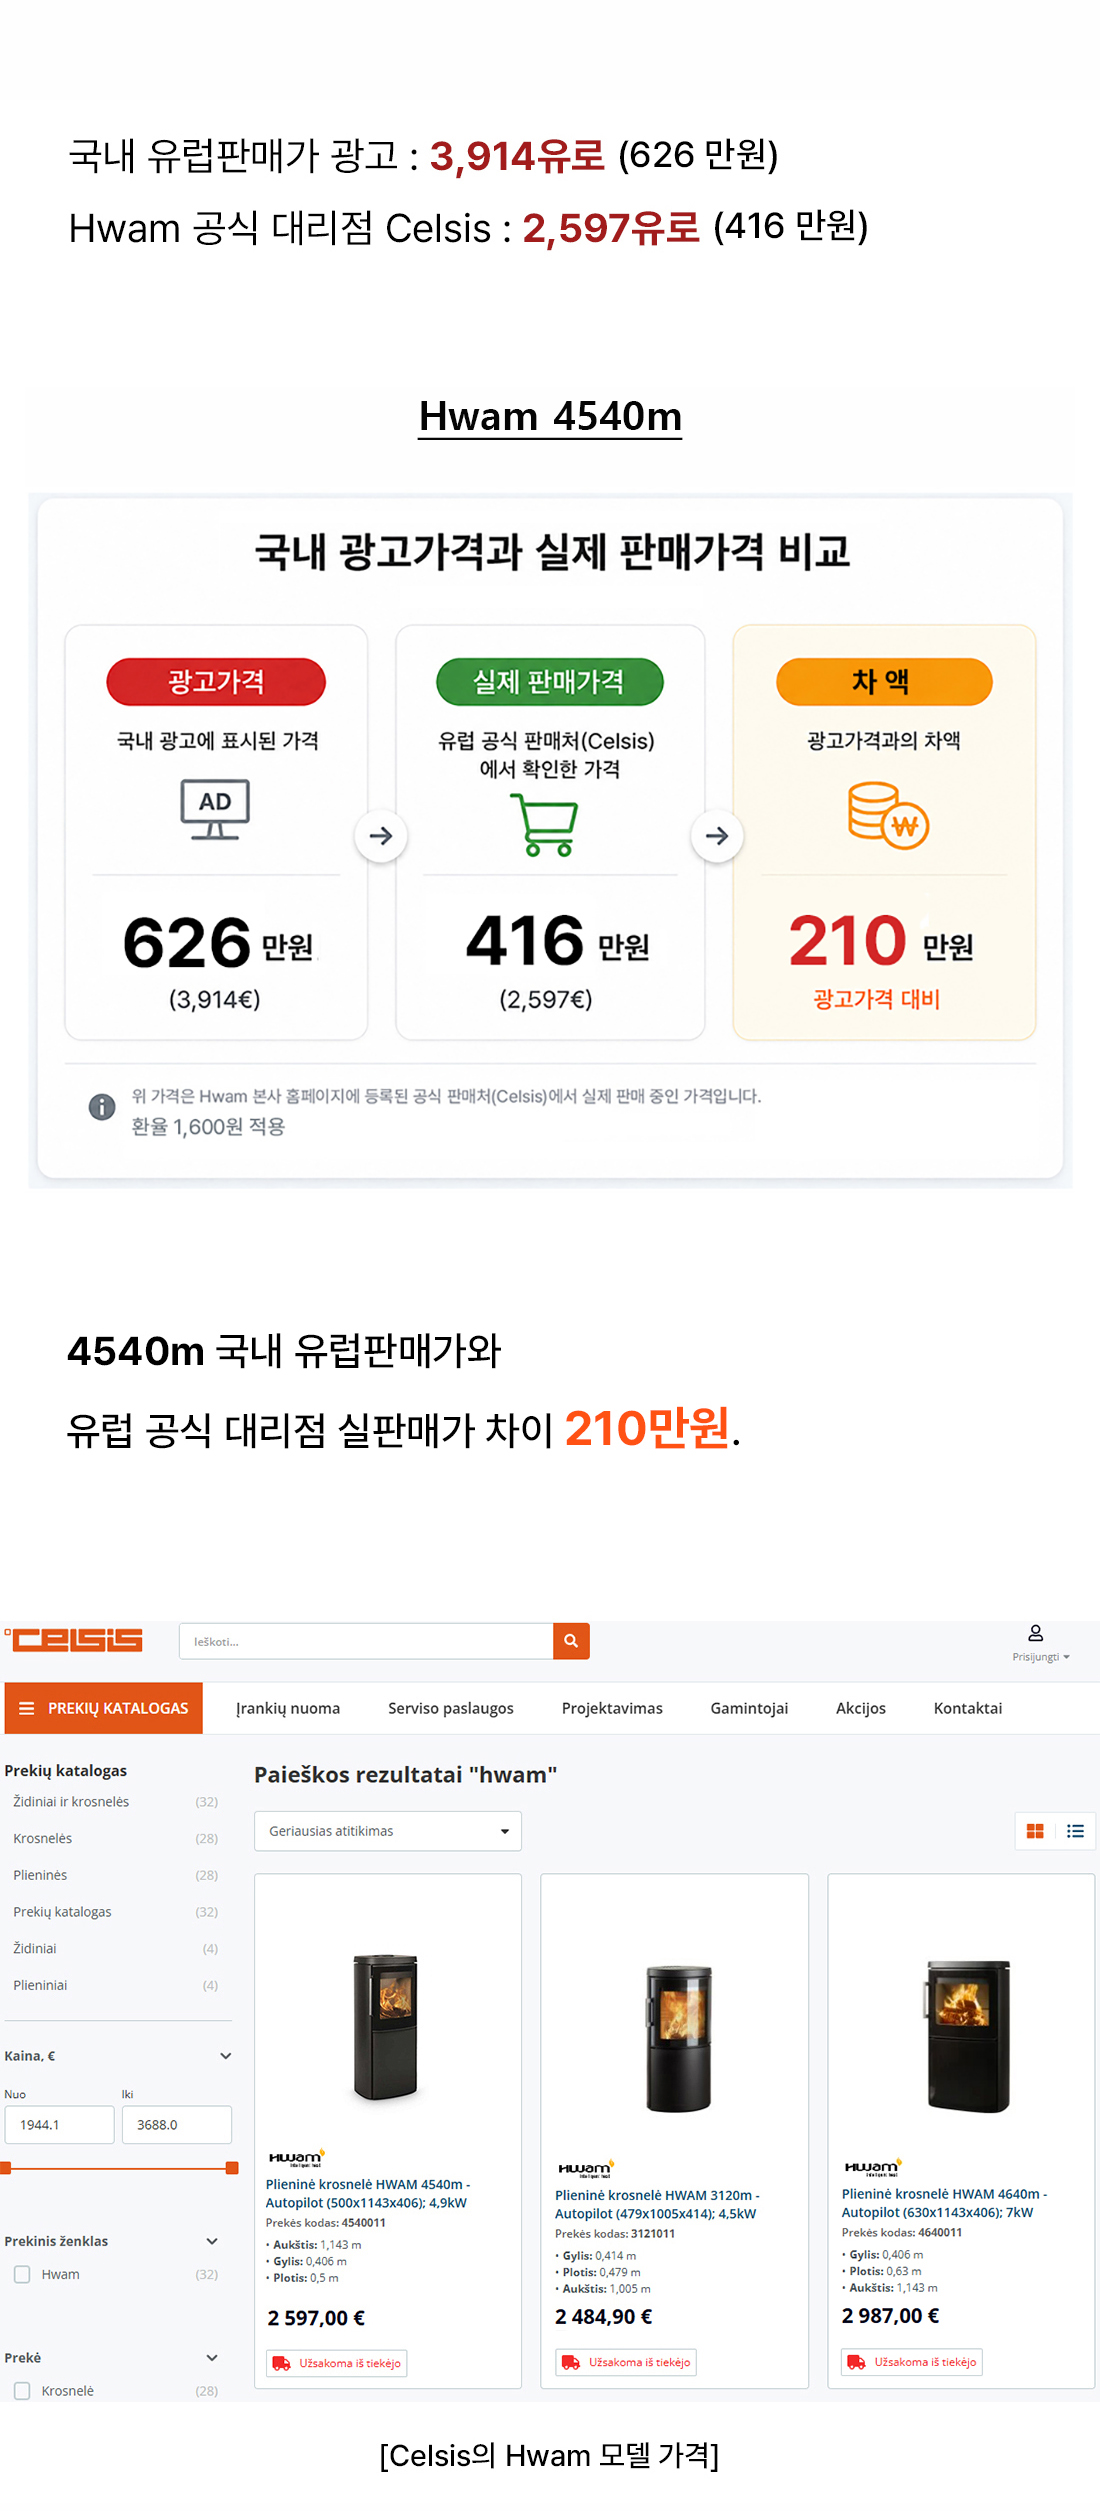1100x2511 pixels.
Task: Click the green shopping cart icon
Action: pyautogui.click(x=545, y=825)
